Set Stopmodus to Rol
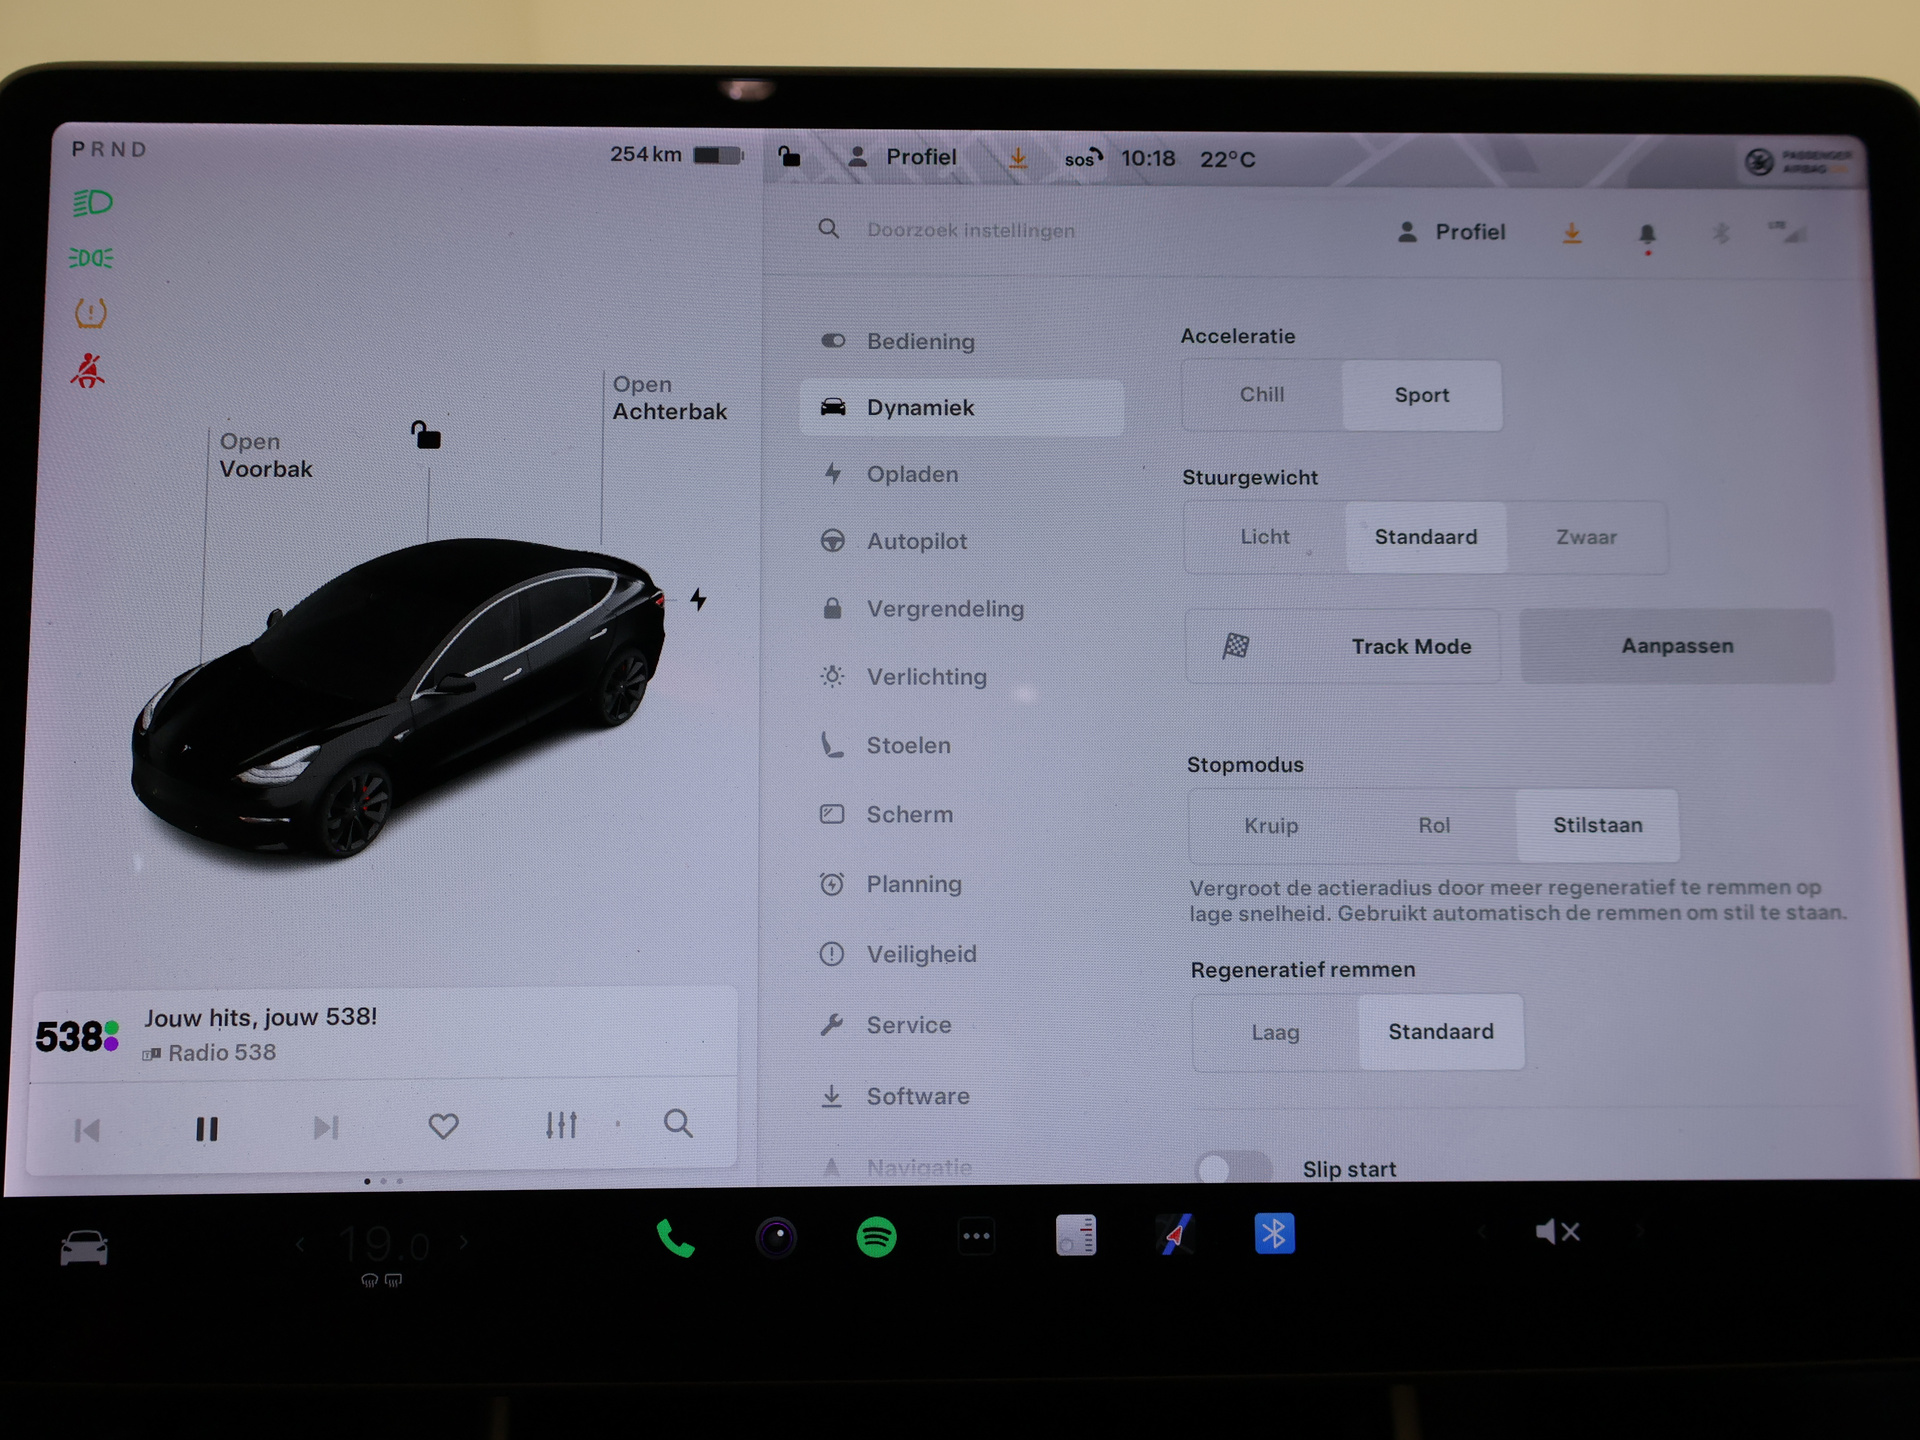The height and width of the screenshot is (1440, 1920). [1434, 826]
